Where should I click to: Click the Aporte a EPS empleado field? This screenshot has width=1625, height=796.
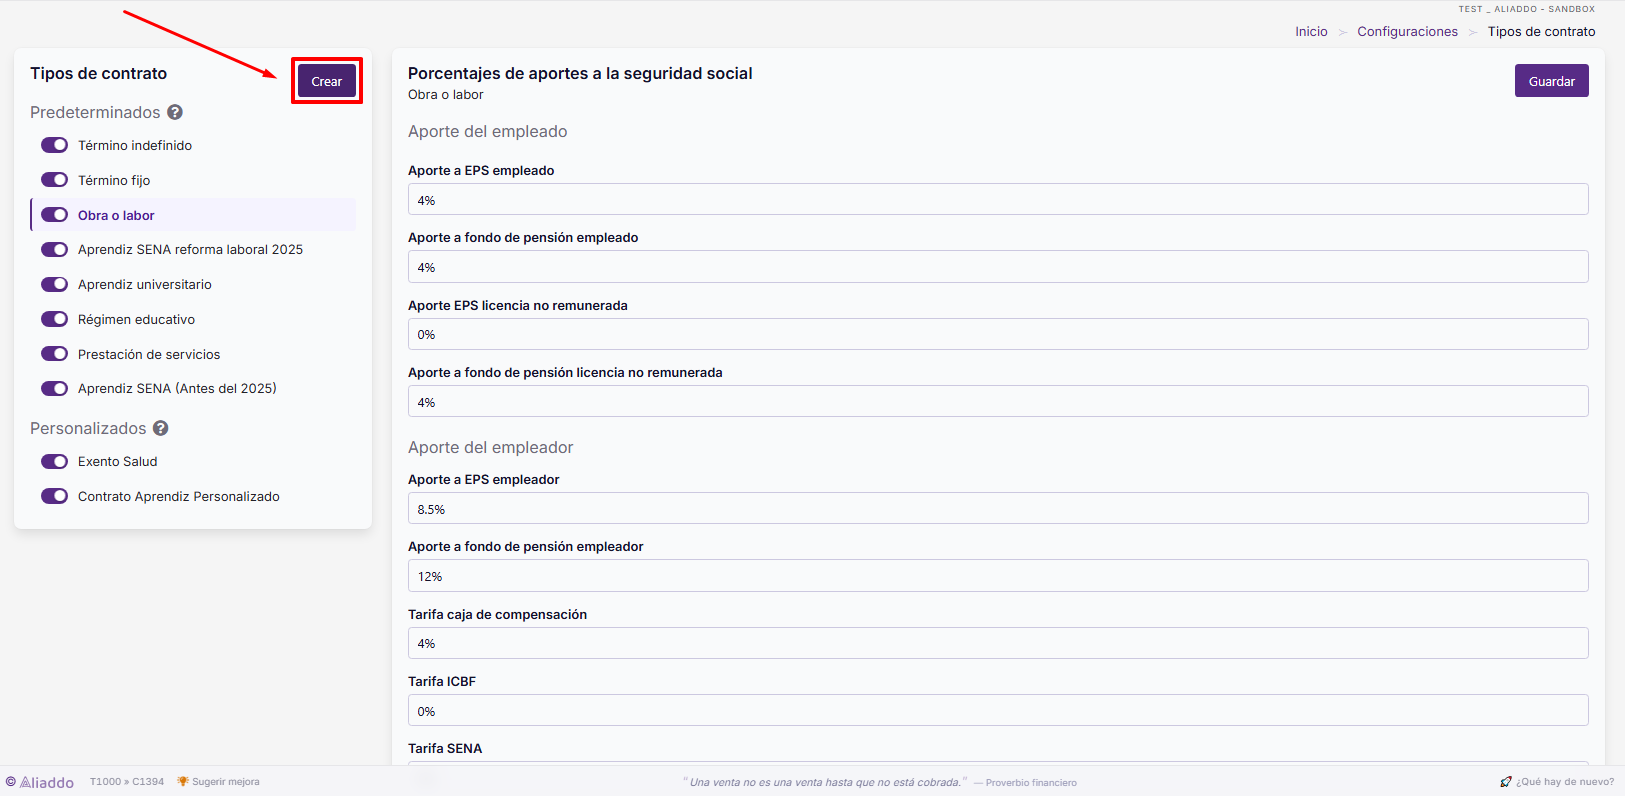click(x=998, y=199)
